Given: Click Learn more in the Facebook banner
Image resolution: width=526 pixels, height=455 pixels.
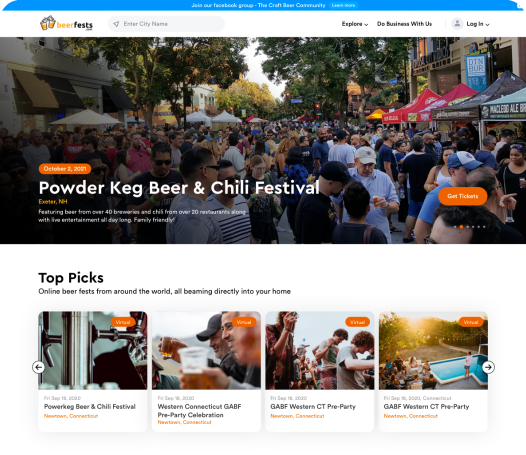Looking at the screenshot, I should click(x=343, y=5).
